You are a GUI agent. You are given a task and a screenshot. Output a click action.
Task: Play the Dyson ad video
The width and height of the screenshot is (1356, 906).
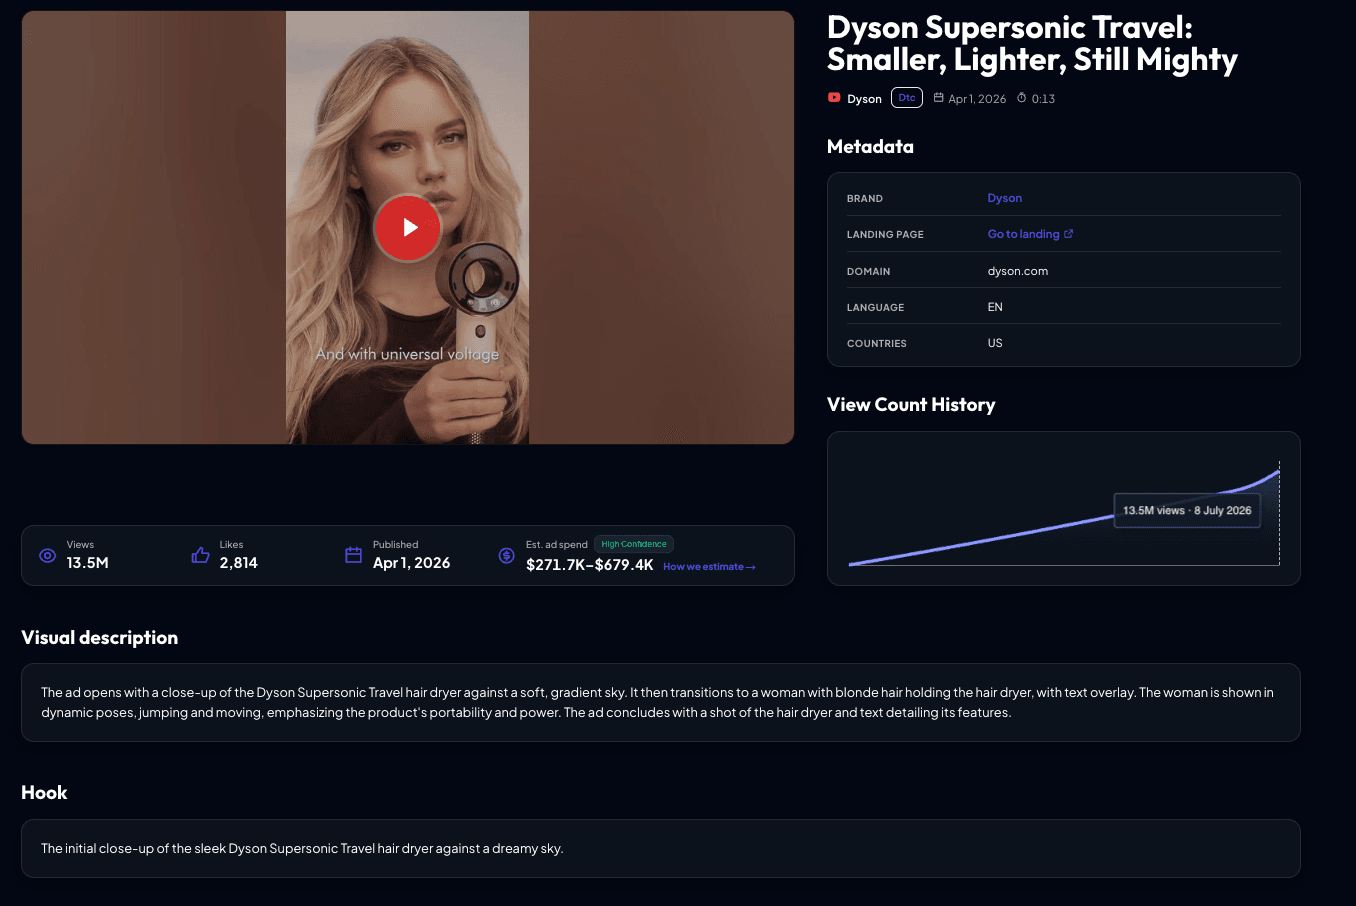[408, 228]
